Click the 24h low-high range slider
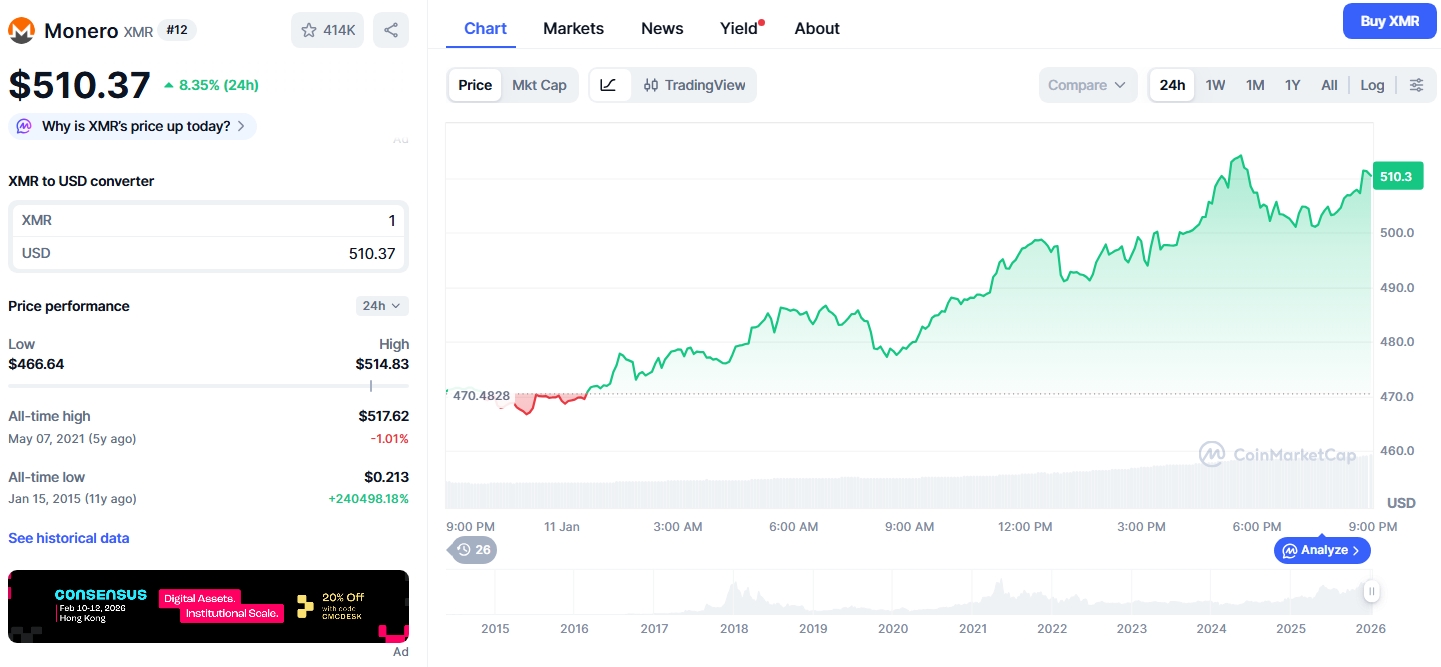Viewport: 1441px width, 667px height. [x=208, y=386]
